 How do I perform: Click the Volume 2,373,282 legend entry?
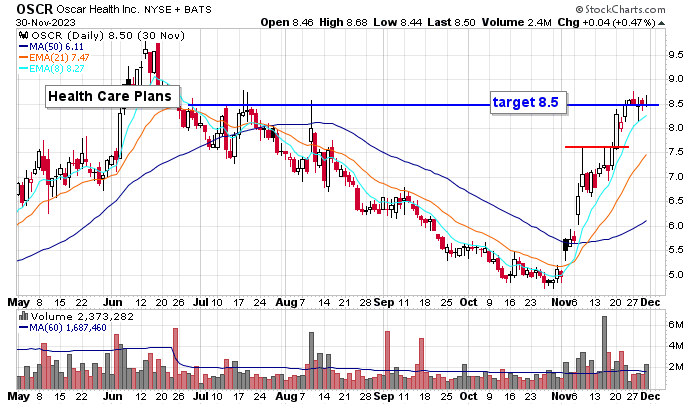pos(82,317)
